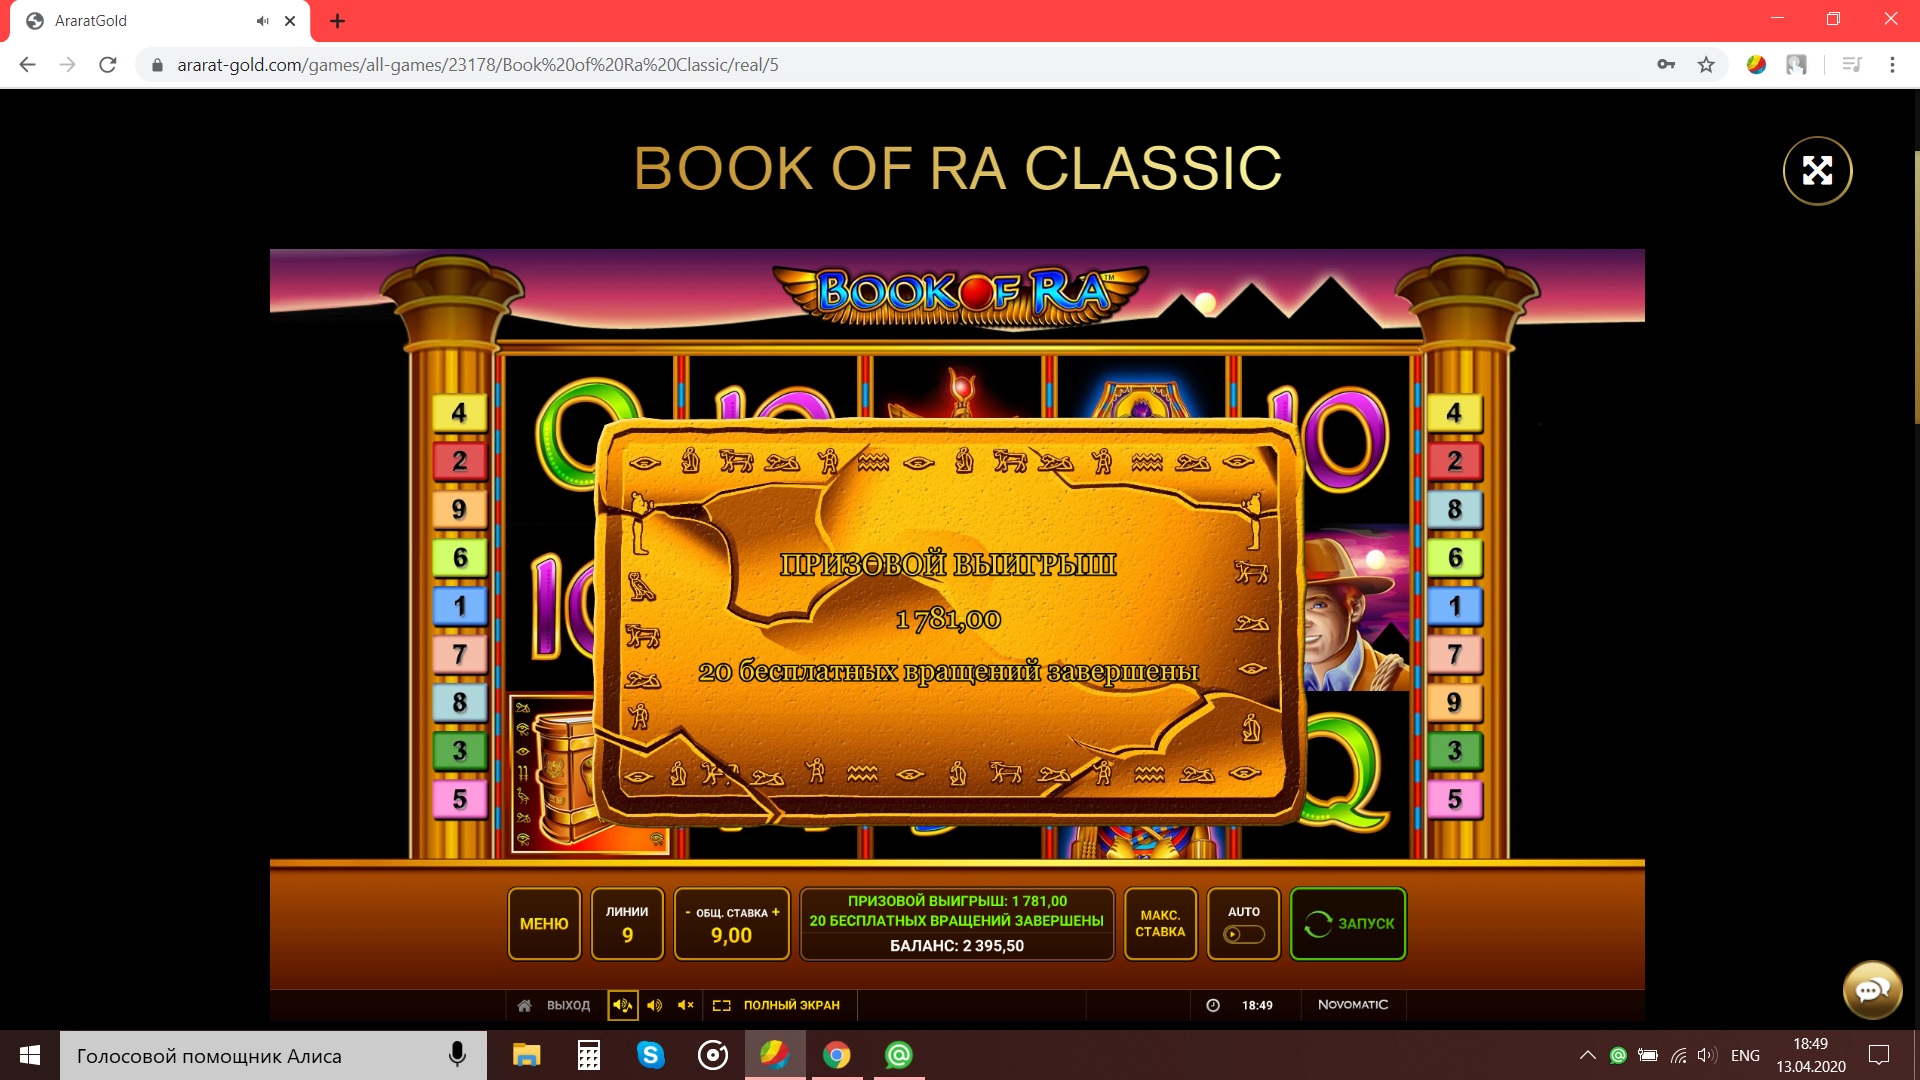Click the password key icon in address bar
This screenshot has height=1080, width=1920.
(x=1666, y=65)
